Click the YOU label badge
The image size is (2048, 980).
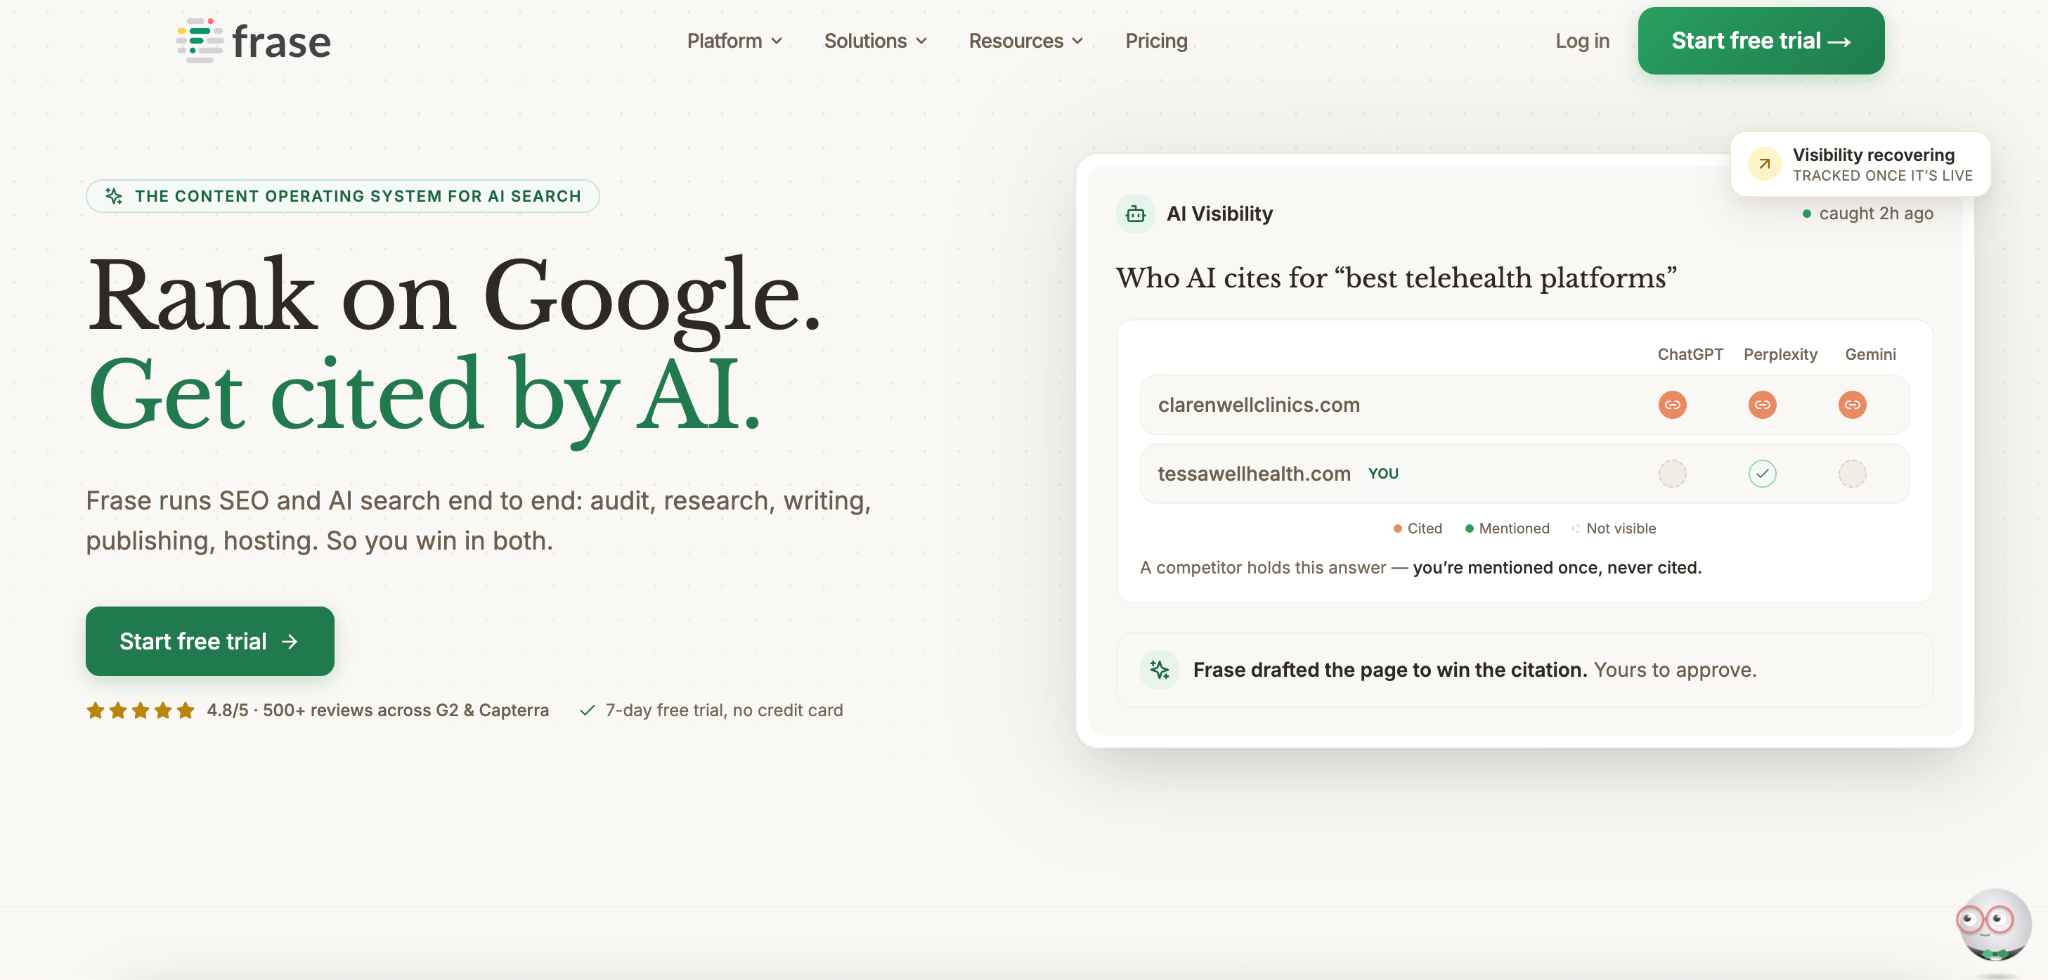[x=1383, y=474]
